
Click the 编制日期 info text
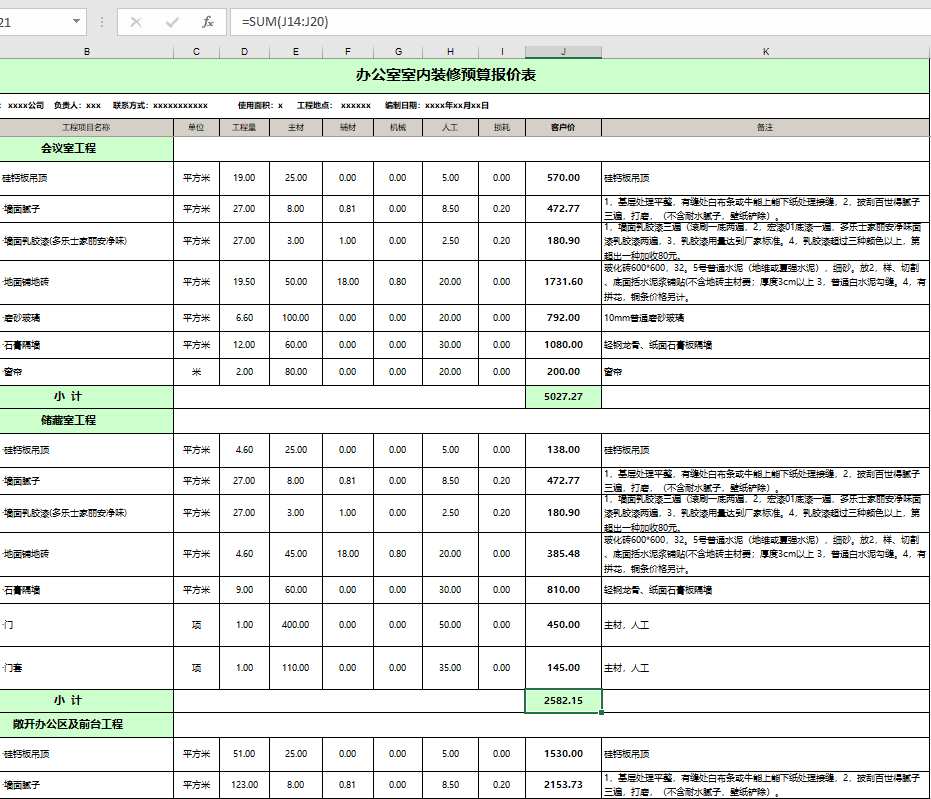click(x=437, y=106)
